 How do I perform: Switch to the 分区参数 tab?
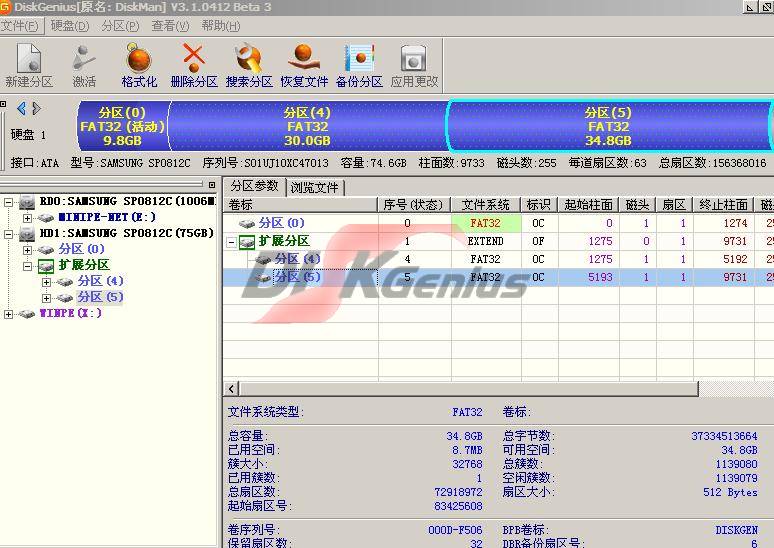pyautogui.click(x=255, y=186)
